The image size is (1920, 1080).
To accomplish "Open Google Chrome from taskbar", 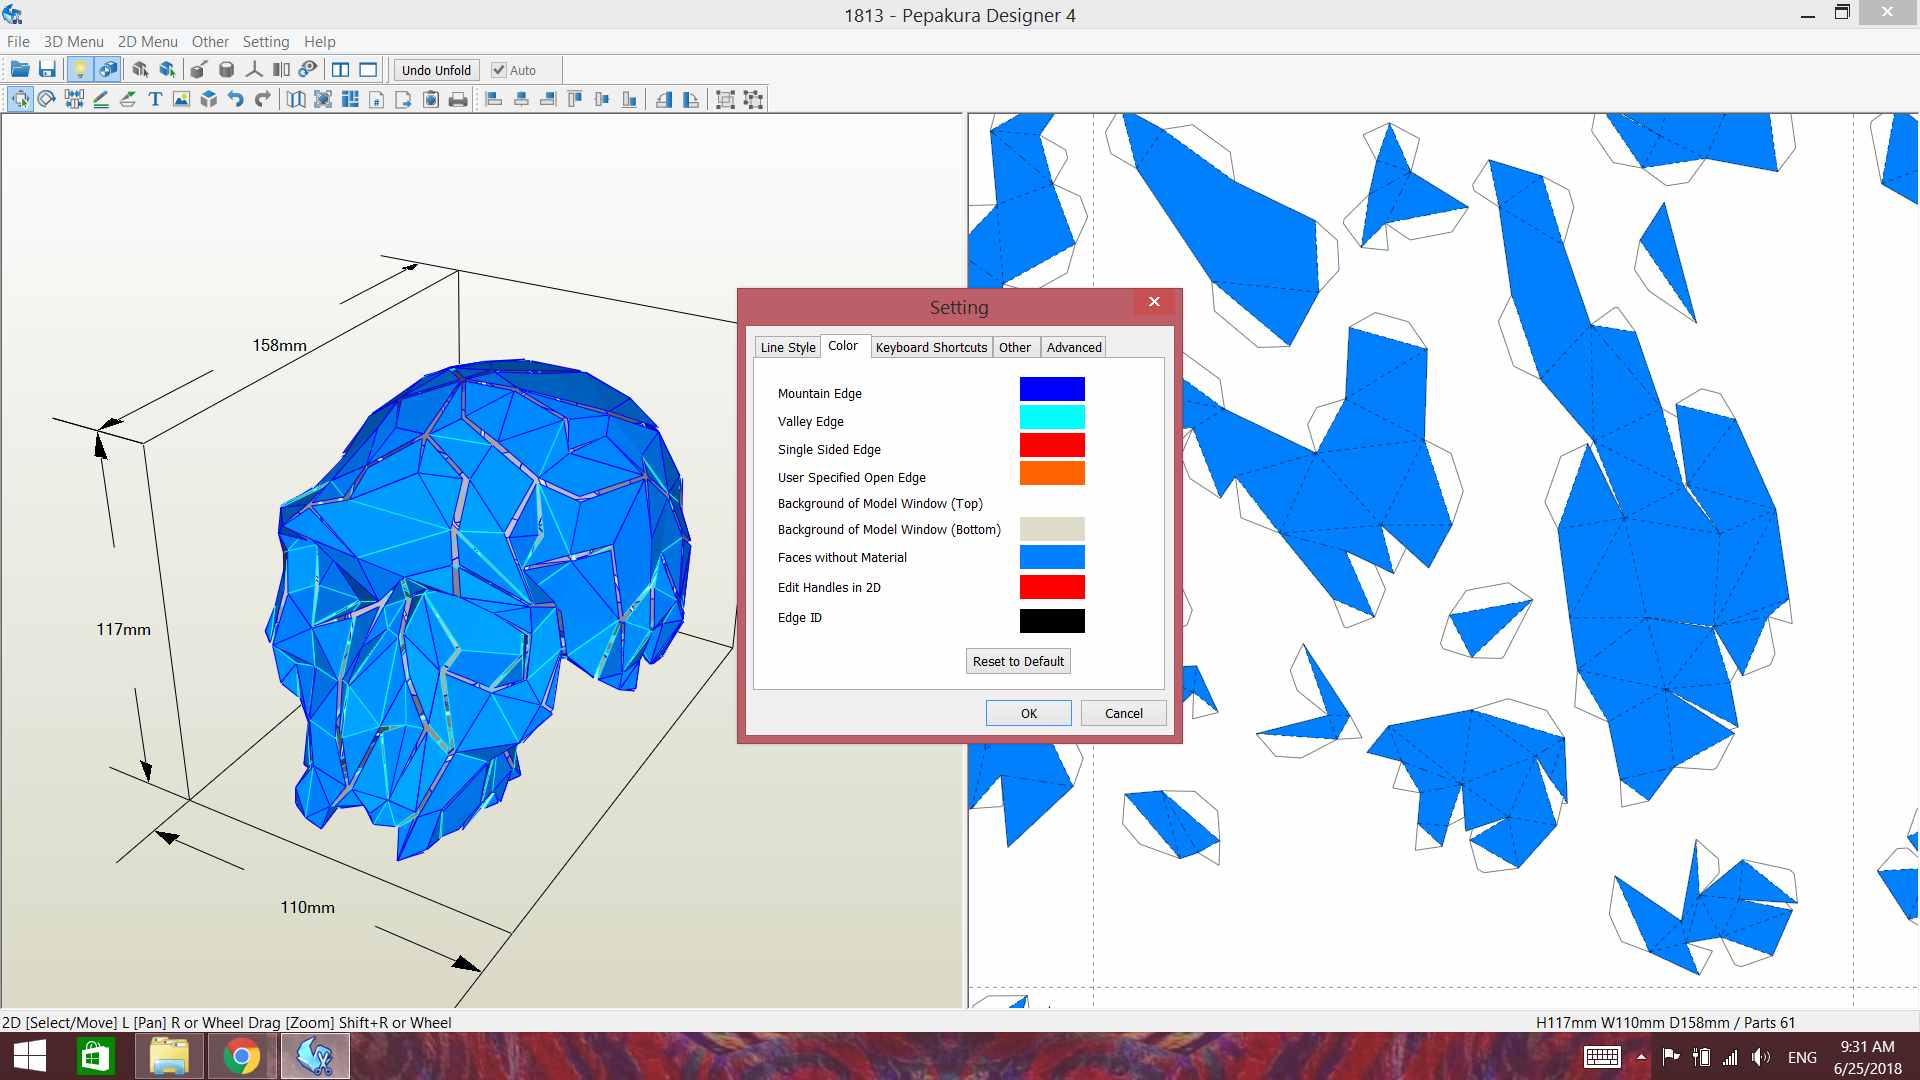I will pyautogui.click(x=241, y=1056).
